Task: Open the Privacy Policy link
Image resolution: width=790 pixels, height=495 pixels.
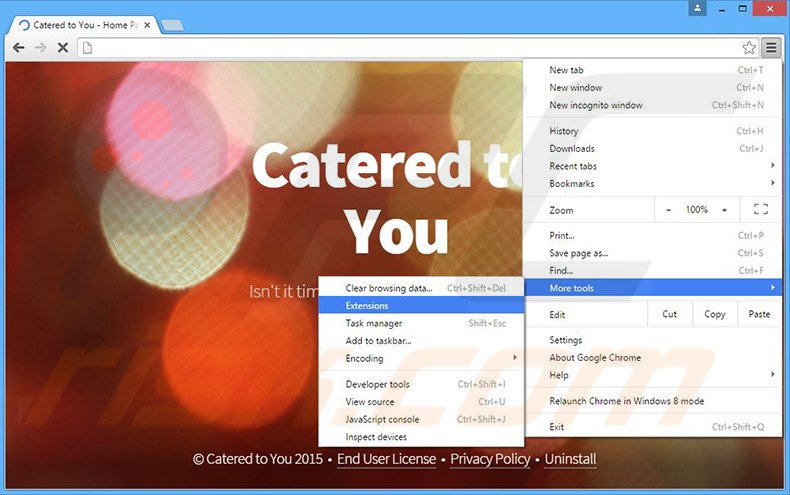Action: point(490,459)
